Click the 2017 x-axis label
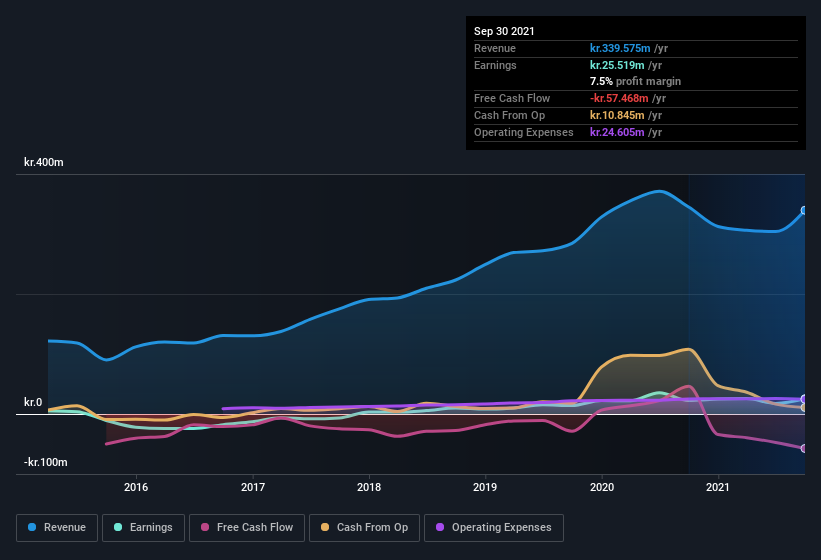This screenshot has height=560, width=821. [252, 487]
